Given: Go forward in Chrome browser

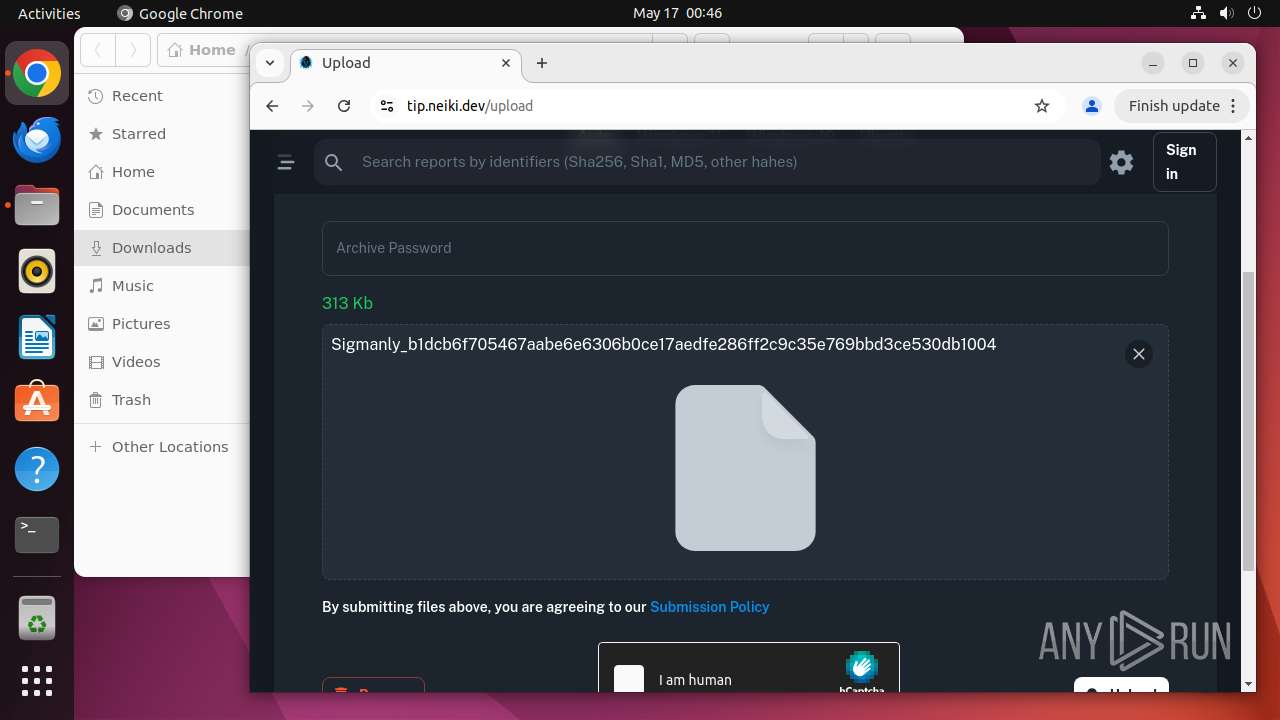Looking at the screenshot, I should click(x=308, y=106).
